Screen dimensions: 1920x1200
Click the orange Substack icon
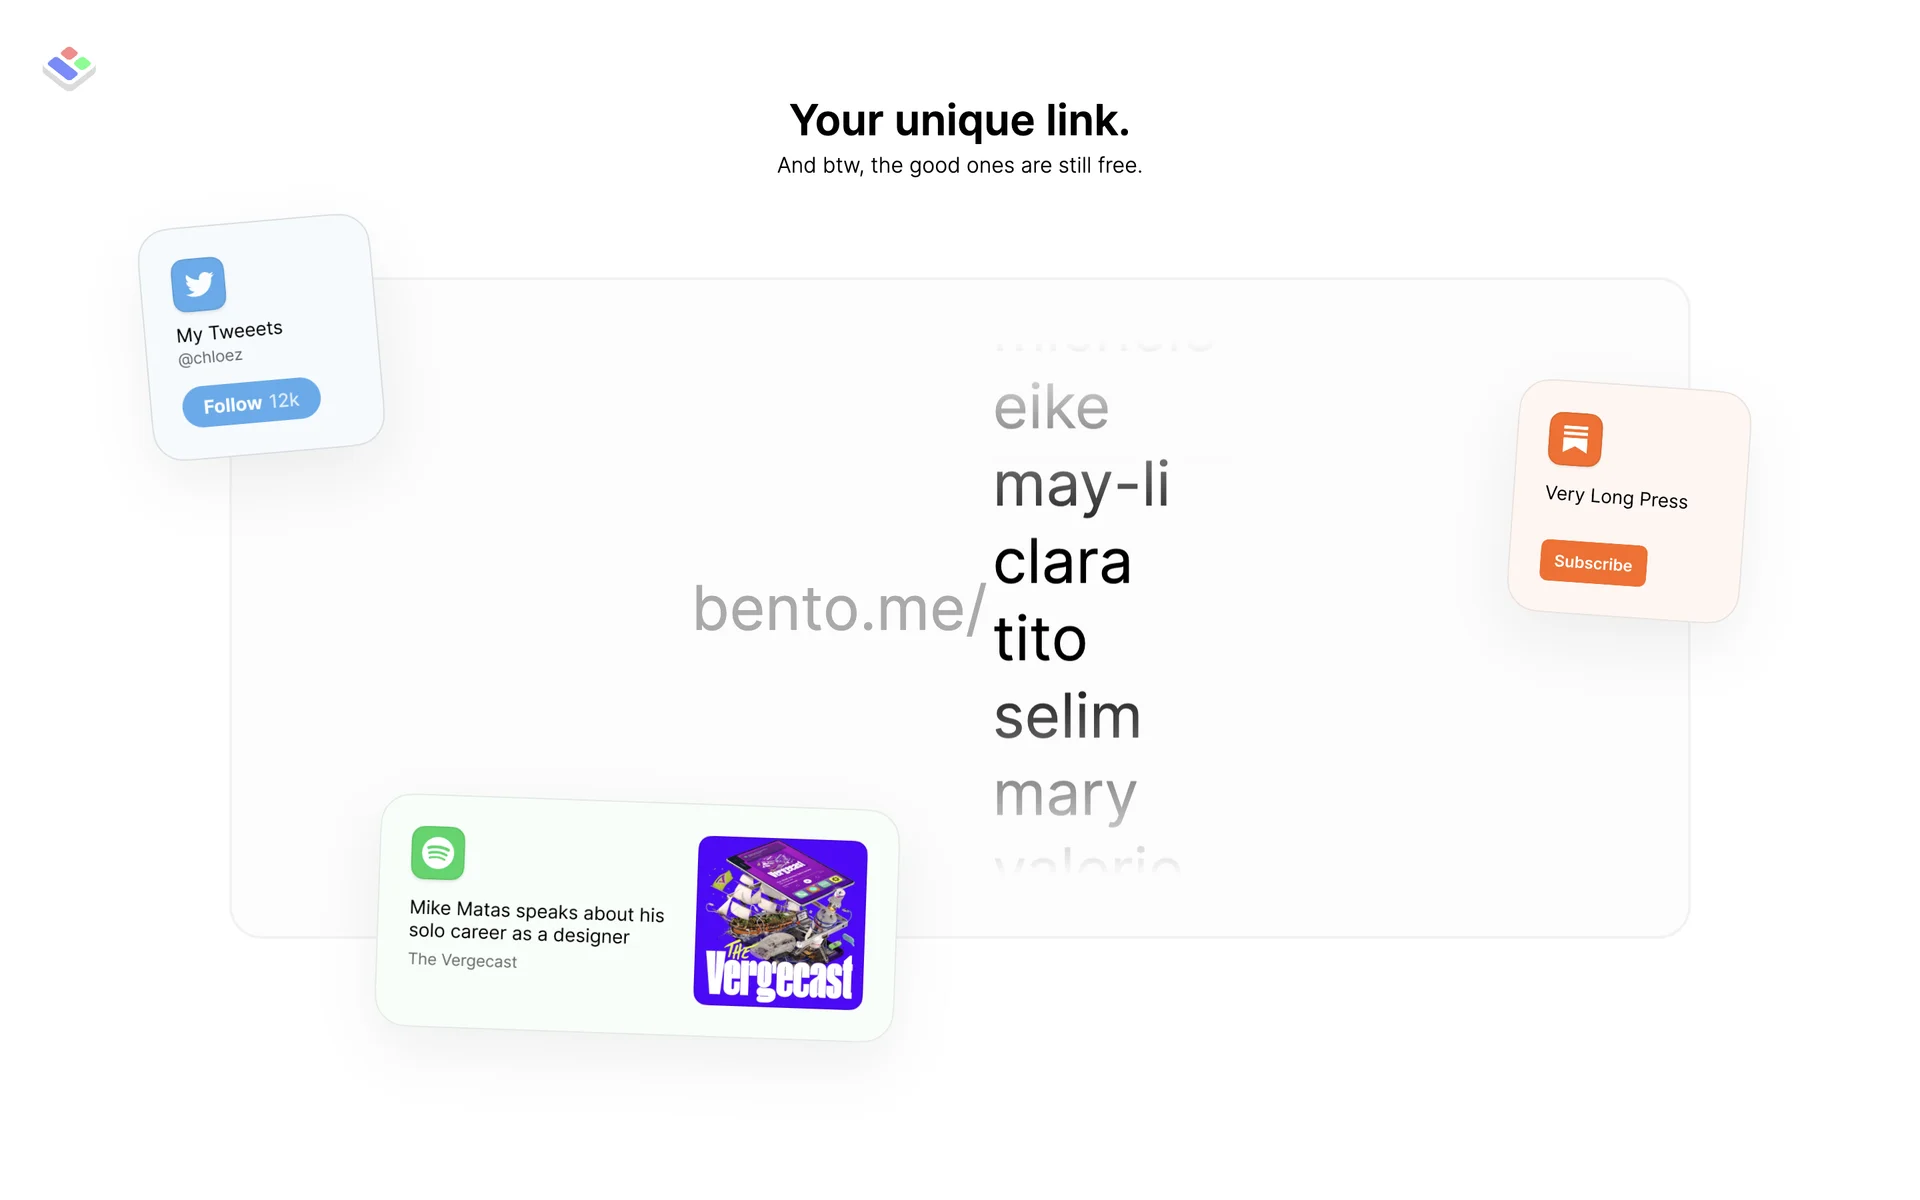[x=1575, y=440]
